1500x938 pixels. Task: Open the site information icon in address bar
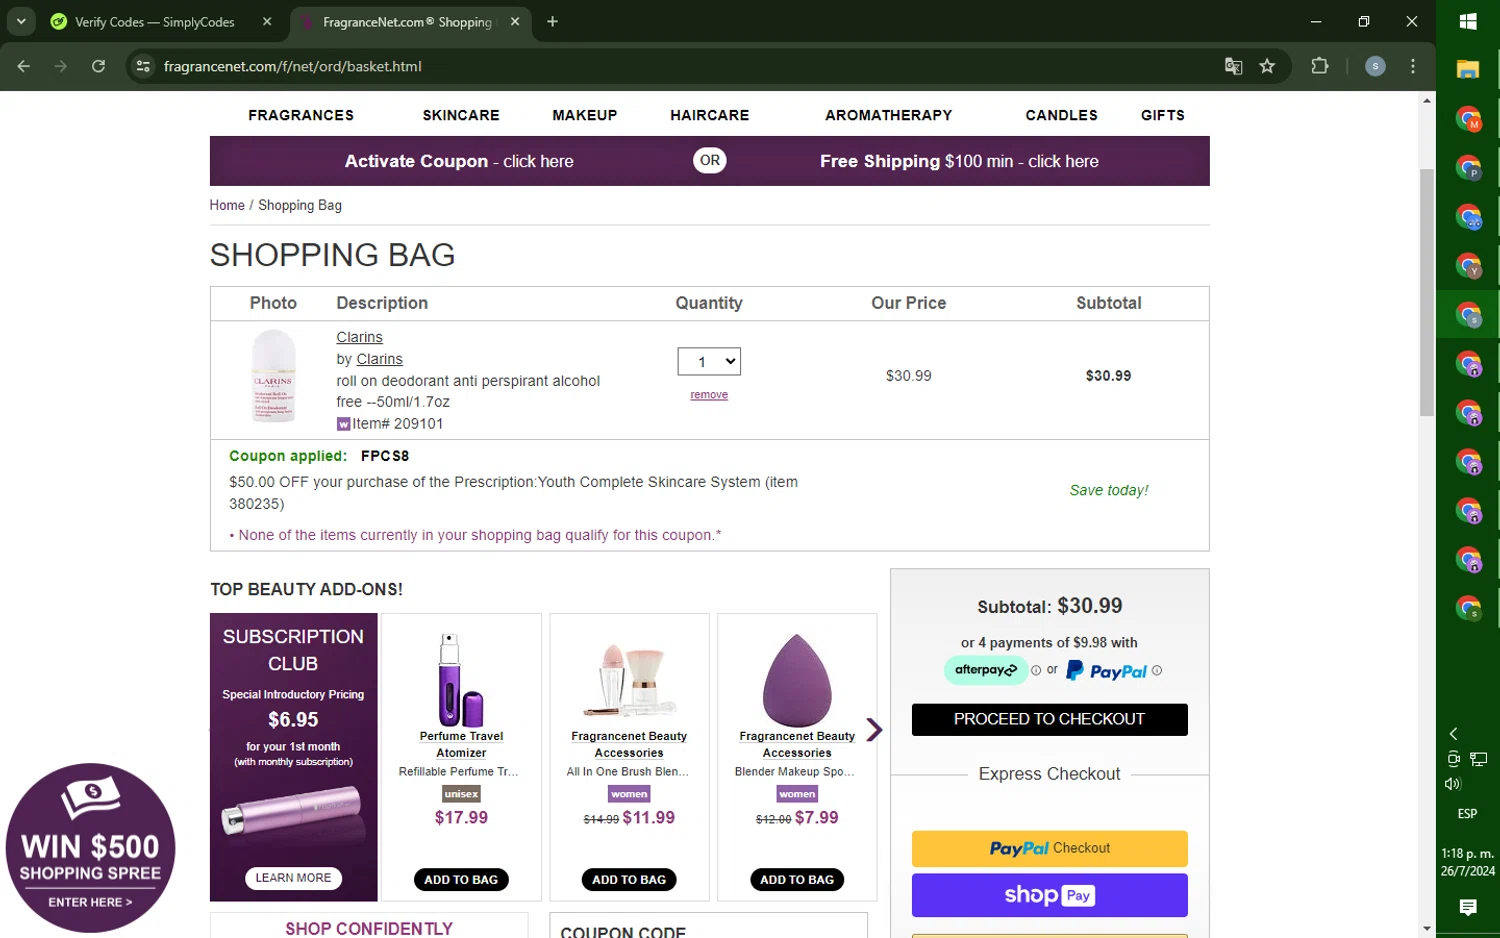coord(143,66)
